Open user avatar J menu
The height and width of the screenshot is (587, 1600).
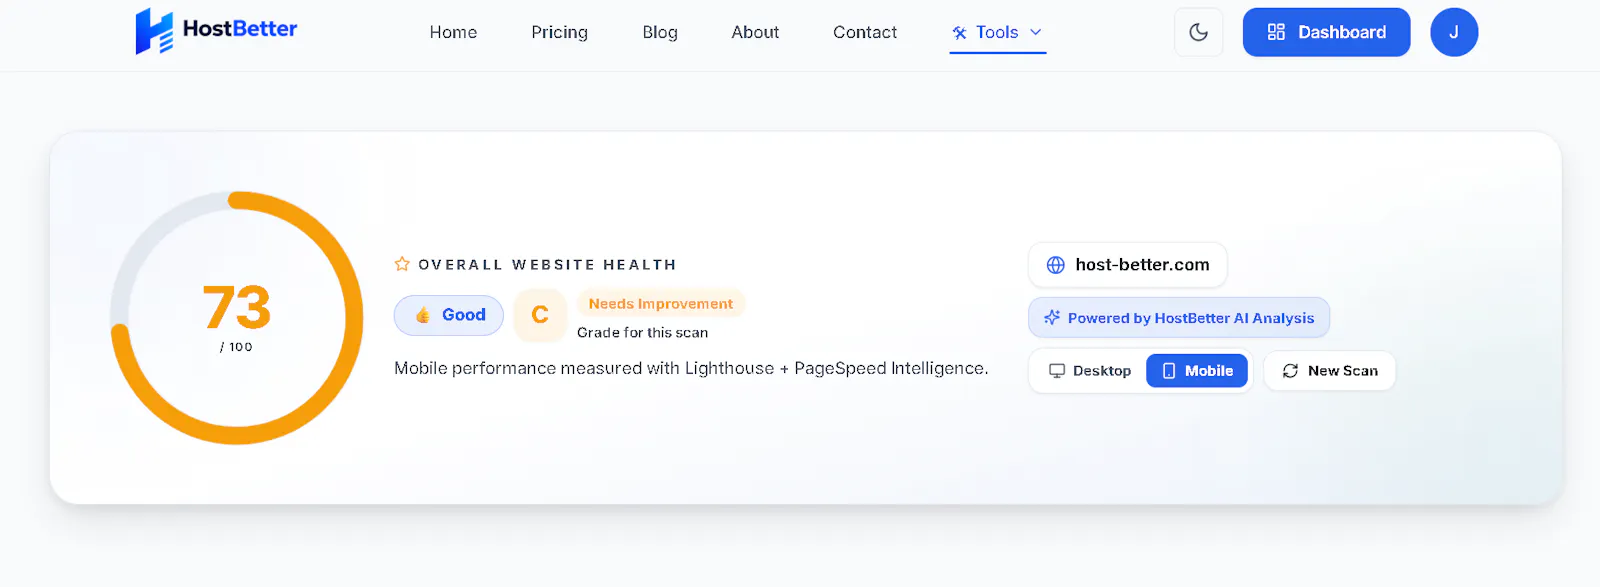click(1454, 32)
